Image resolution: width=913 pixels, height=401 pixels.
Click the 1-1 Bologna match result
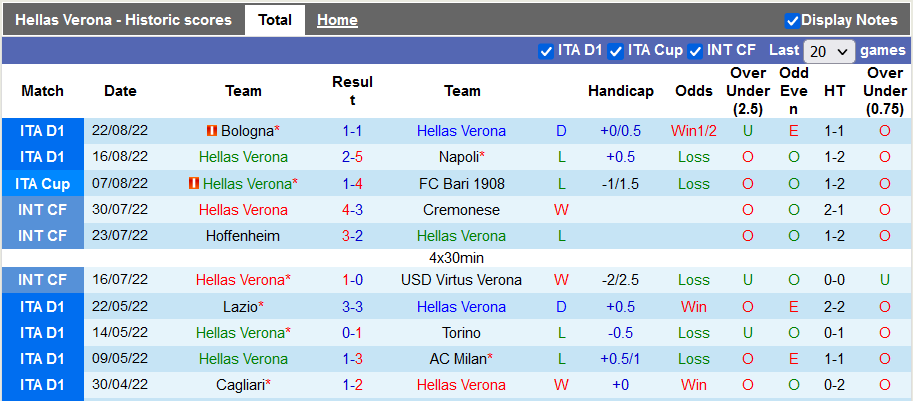coord(352,131)
